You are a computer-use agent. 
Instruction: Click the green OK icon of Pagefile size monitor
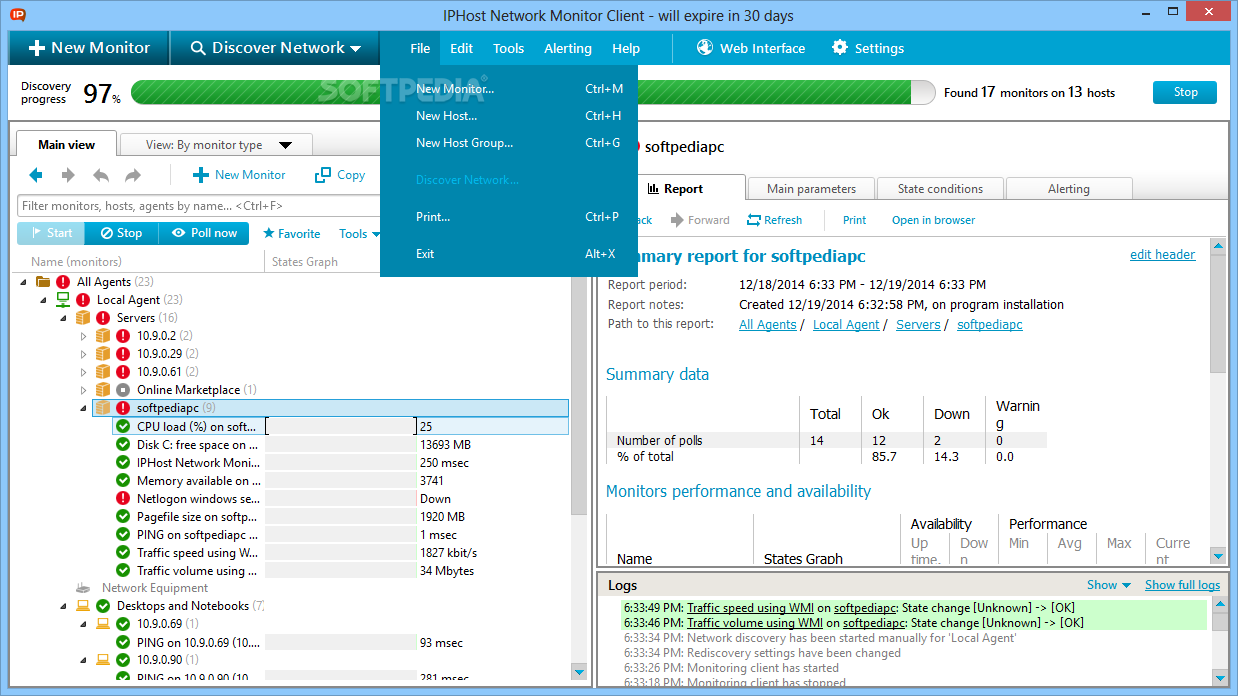123,517
